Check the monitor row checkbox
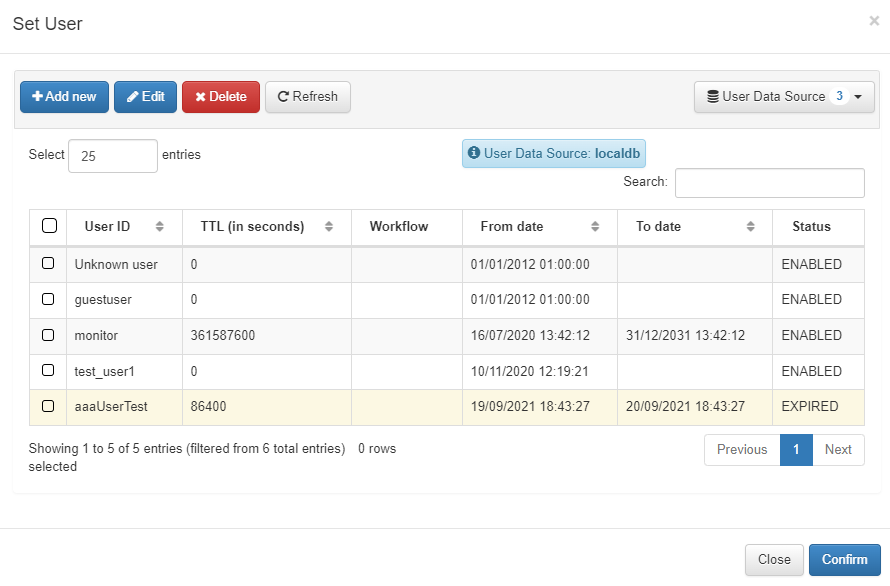The width and height of the screenshot is (890, 586). (x=48, y=335)
